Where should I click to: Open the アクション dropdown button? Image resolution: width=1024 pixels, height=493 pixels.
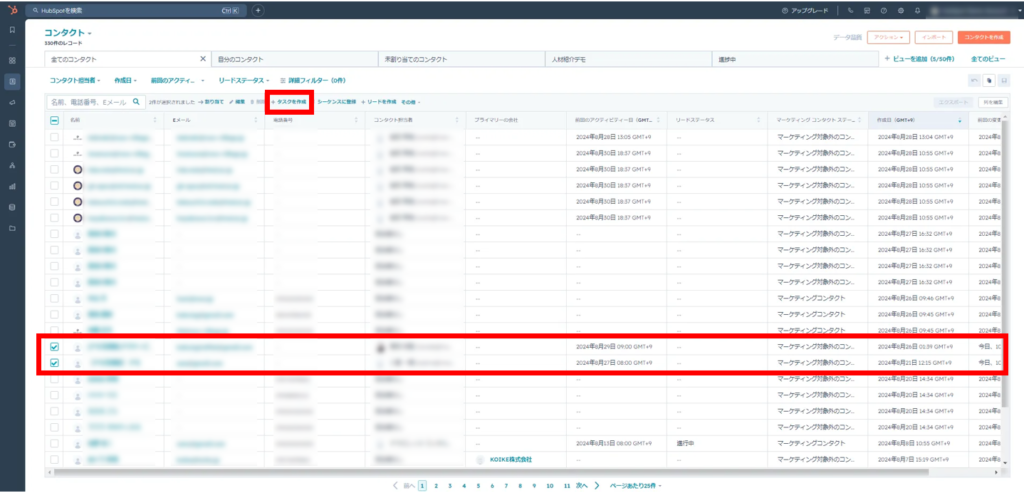[x=888, y=38]
